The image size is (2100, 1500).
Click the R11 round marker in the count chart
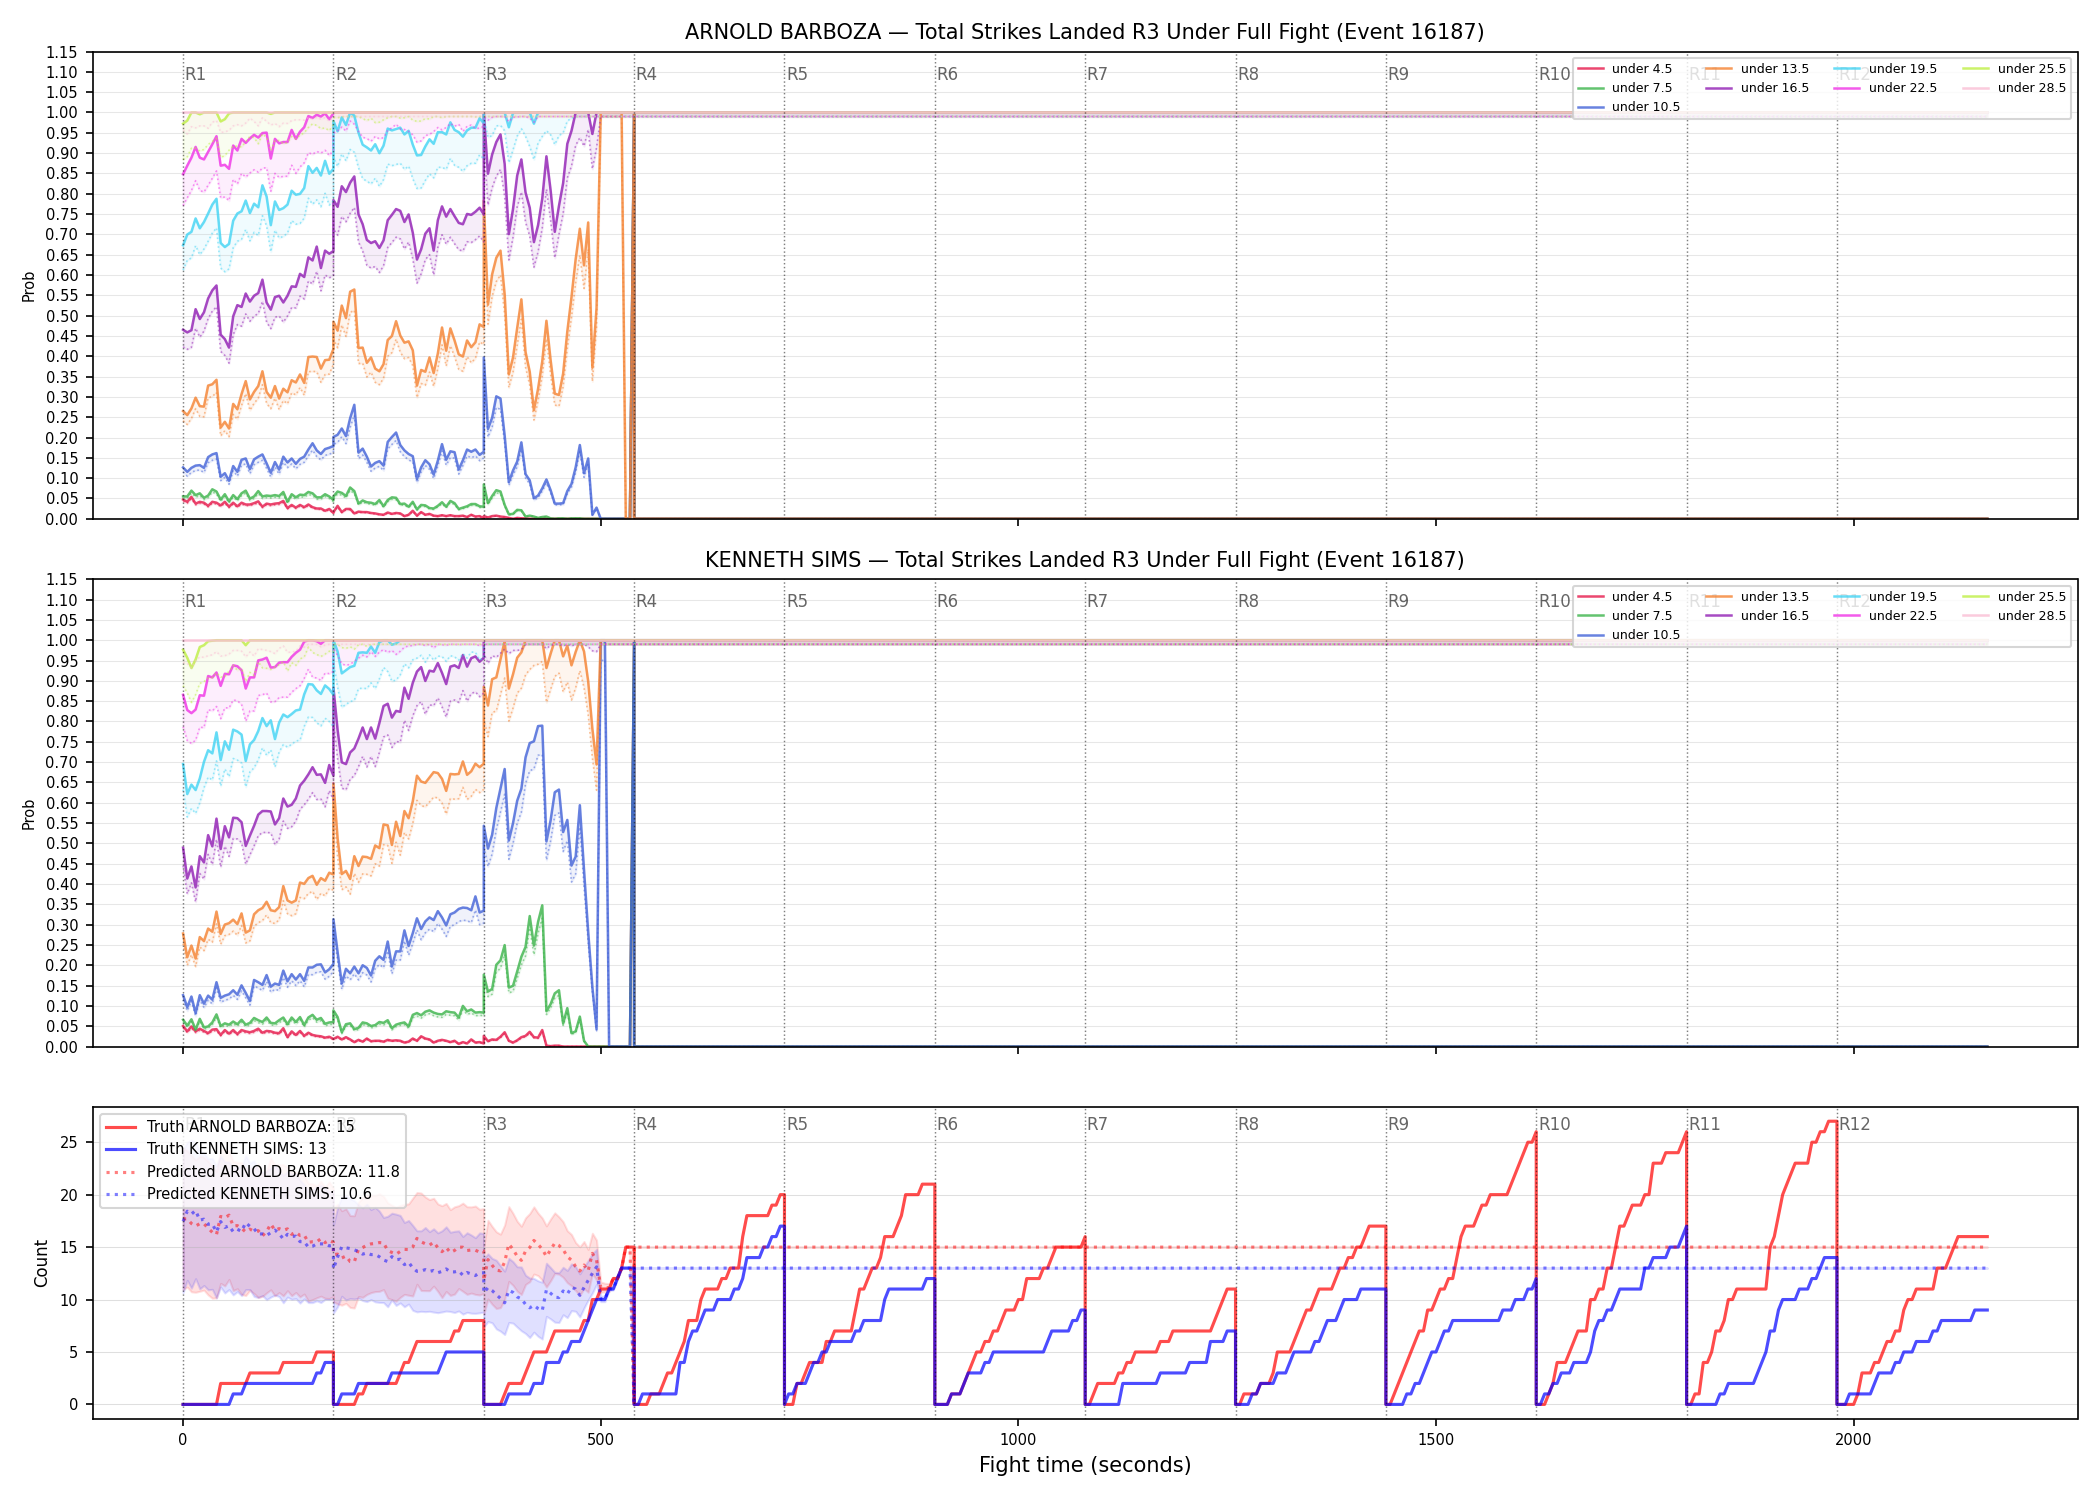point(1705,1124)
